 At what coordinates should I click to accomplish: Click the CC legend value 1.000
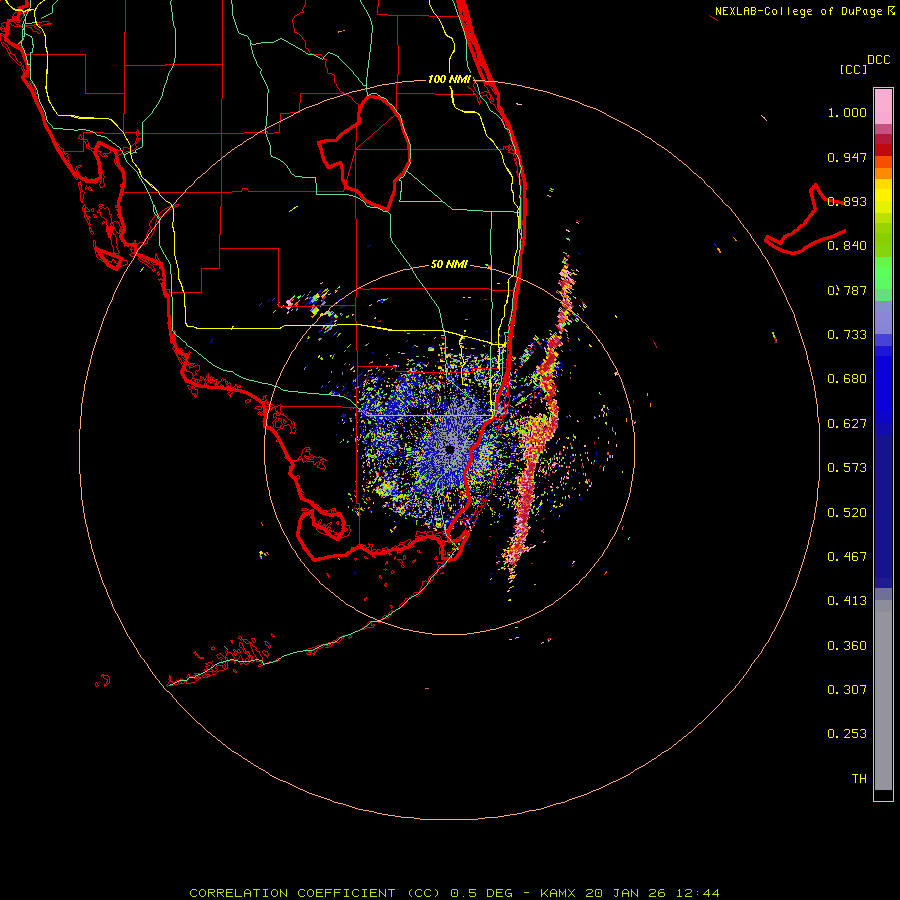(x=847, y=112)
